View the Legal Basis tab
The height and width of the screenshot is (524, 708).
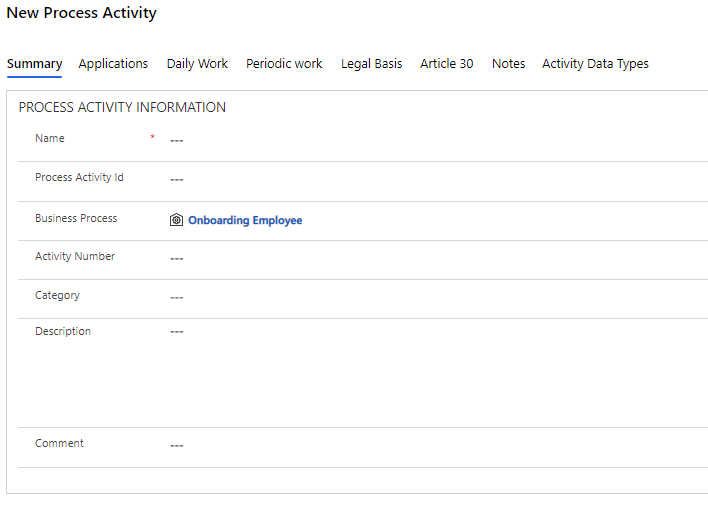[371, 64]
